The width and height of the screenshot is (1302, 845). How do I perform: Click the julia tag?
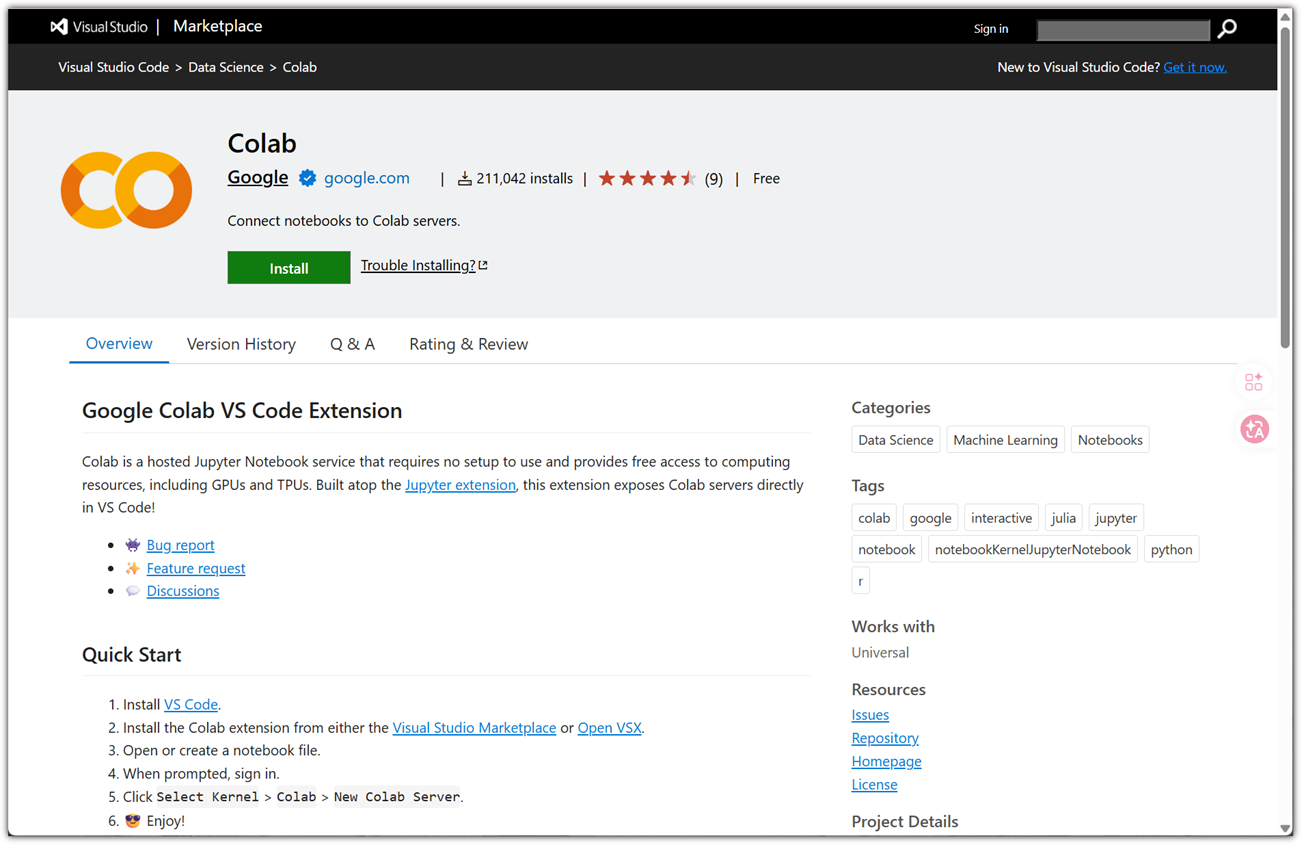coord(1064,518)
